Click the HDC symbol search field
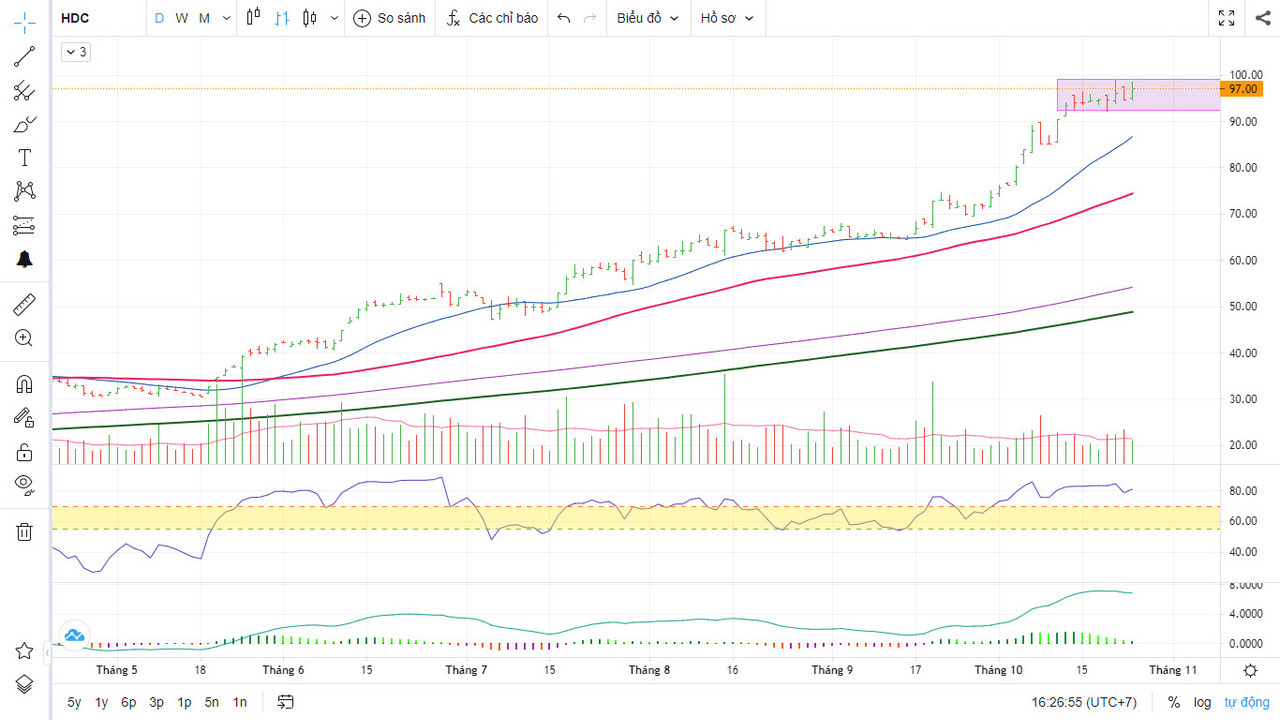 click(x=98, y=18)
